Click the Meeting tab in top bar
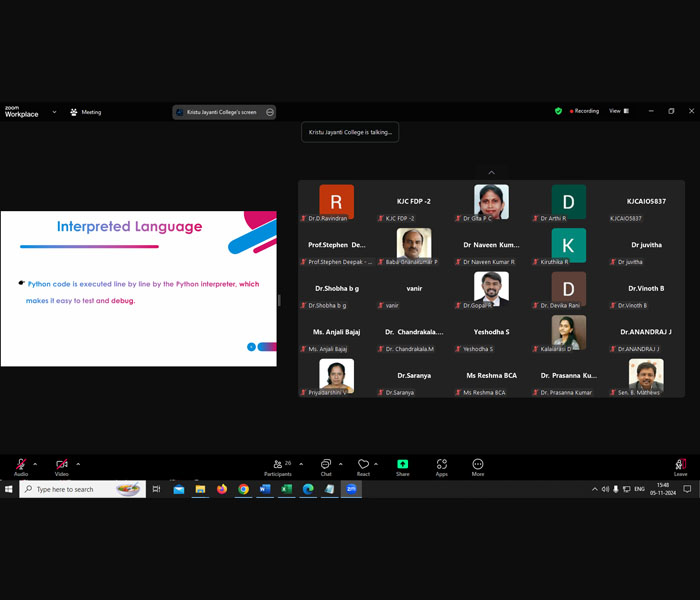 tap(86, 112)
